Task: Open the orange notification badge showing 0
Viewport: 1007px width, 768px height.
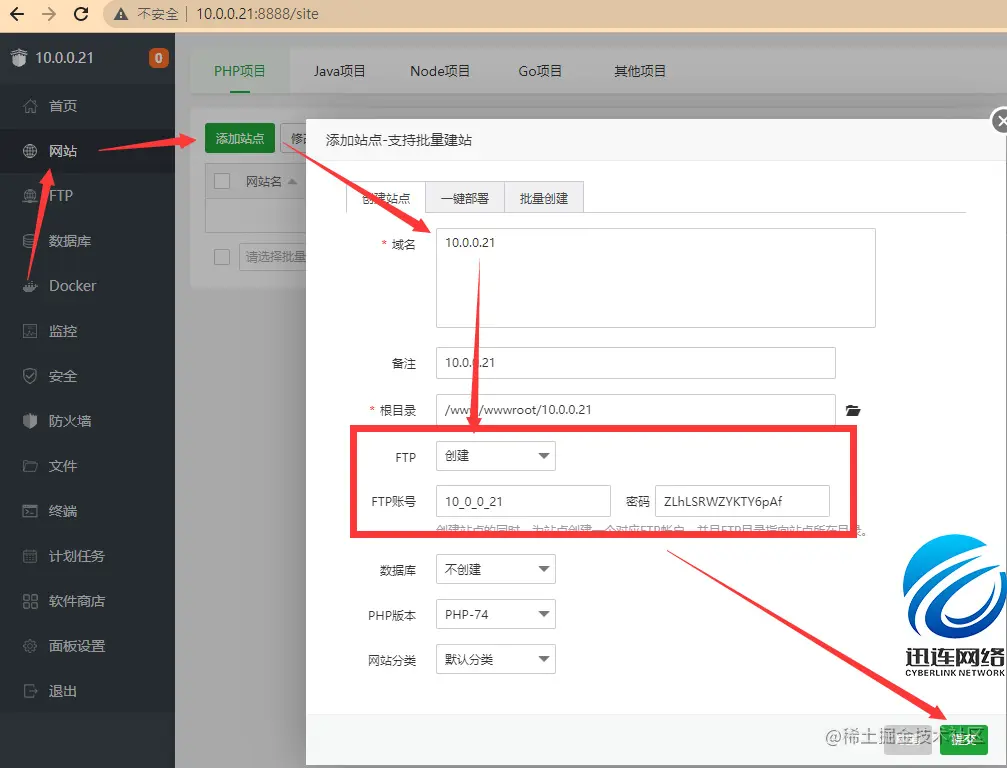Action: pyautogui.click(x=159, y=58)
